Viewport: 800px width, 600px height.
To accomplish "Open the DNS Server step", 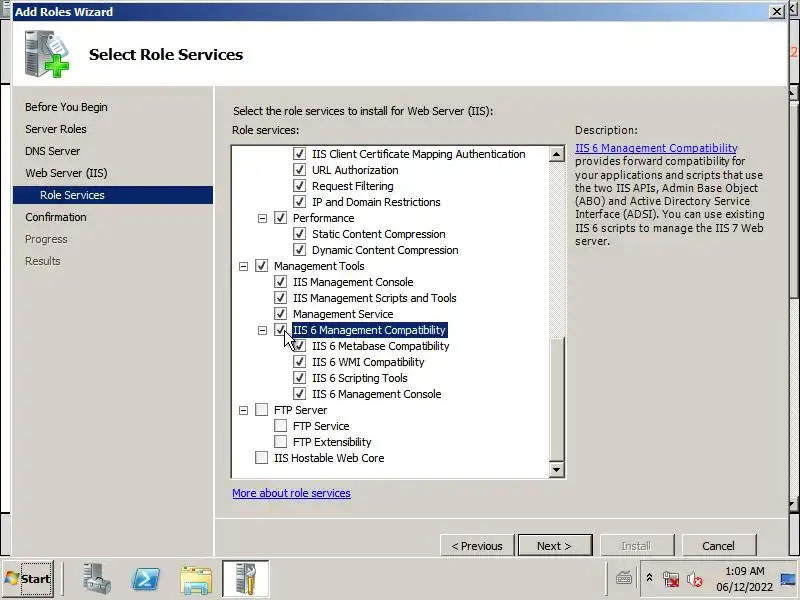I will coord(53,151).
